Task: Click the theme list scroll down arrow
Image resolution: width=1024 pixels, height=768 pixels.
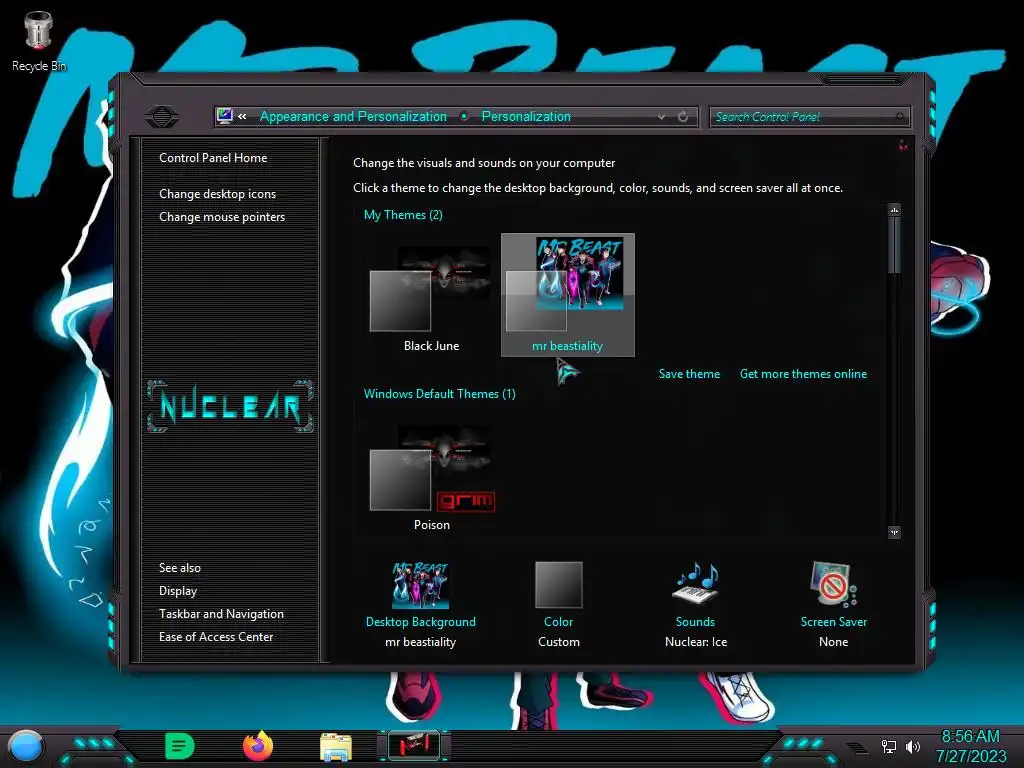Action: 895,532
